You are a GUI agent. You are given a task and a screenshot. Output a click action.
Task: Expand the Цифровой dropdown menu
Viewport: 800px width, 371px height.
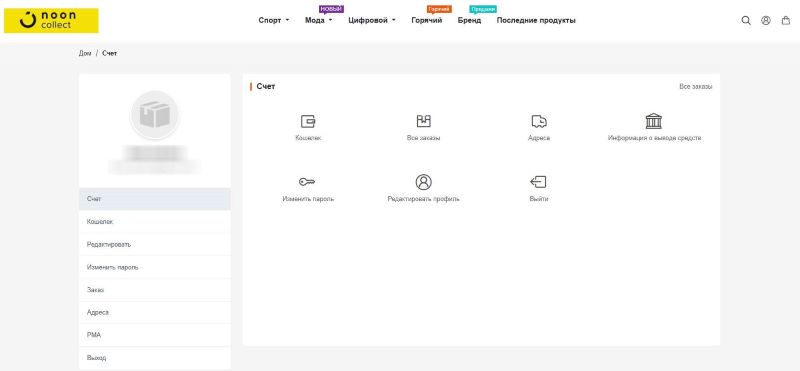372,20
